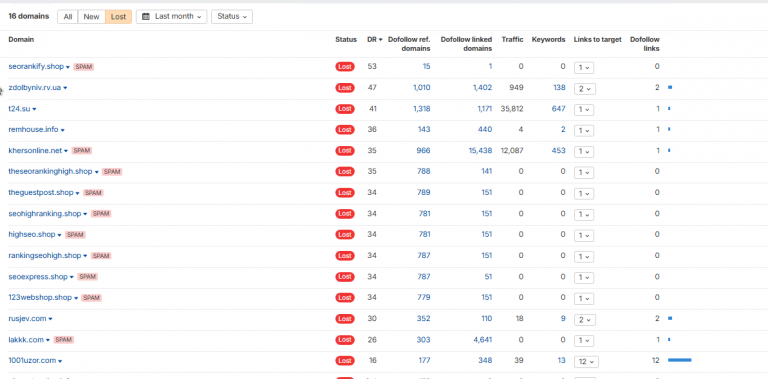The image size is (768, 379).
Task: Open 1,318 dofollow ref. domains for t24.su
Action: 422,109
